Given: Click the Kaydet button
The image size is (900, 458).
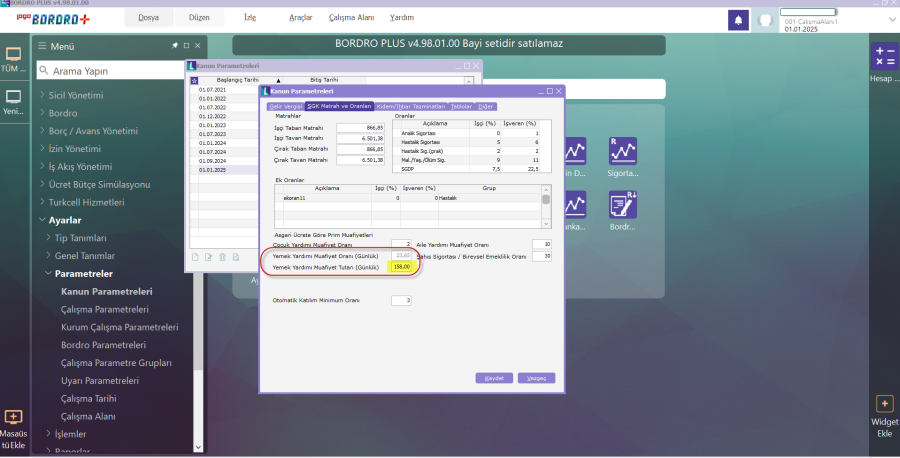Looking at the screenshot, I should (x=494, y=378).
